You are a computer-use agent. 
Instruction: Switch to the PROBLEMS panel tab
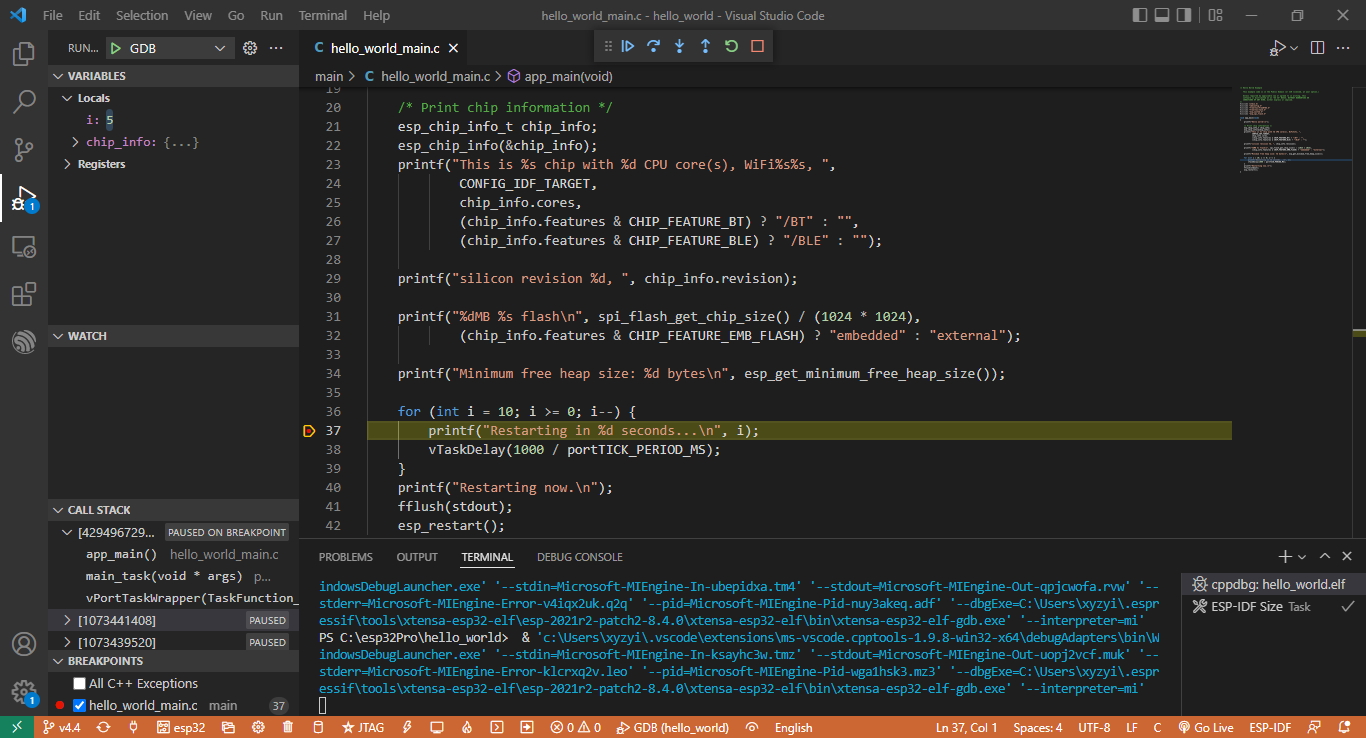[x=346, y=557]
